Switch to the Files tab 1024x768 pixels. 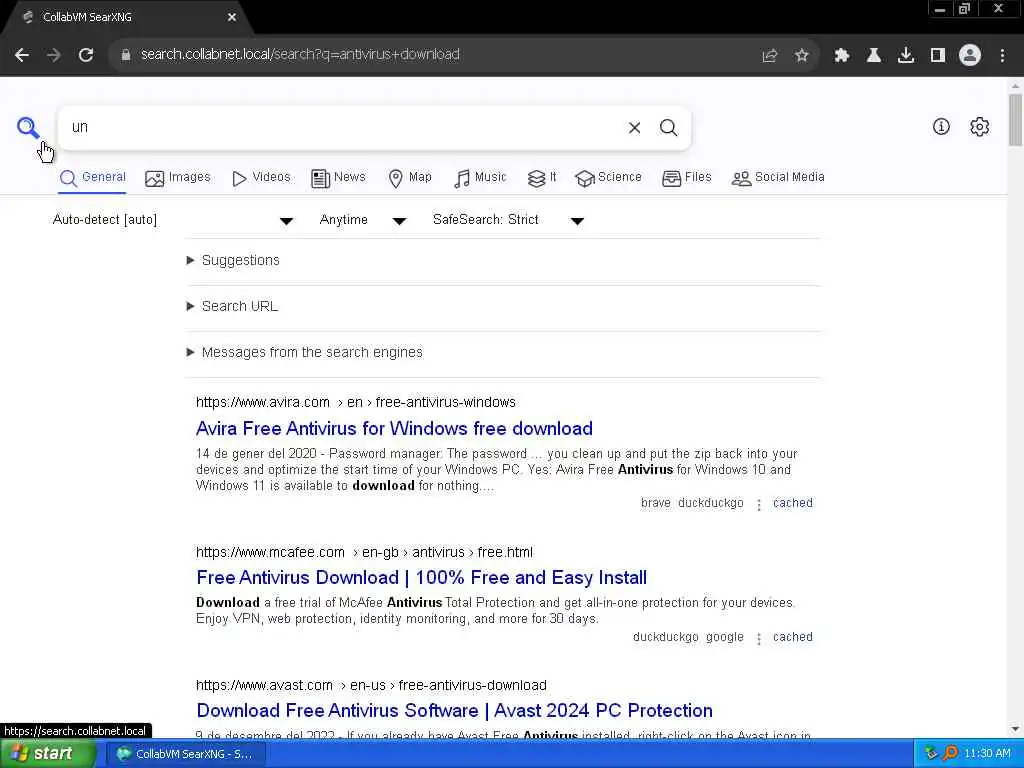[687, 178]
